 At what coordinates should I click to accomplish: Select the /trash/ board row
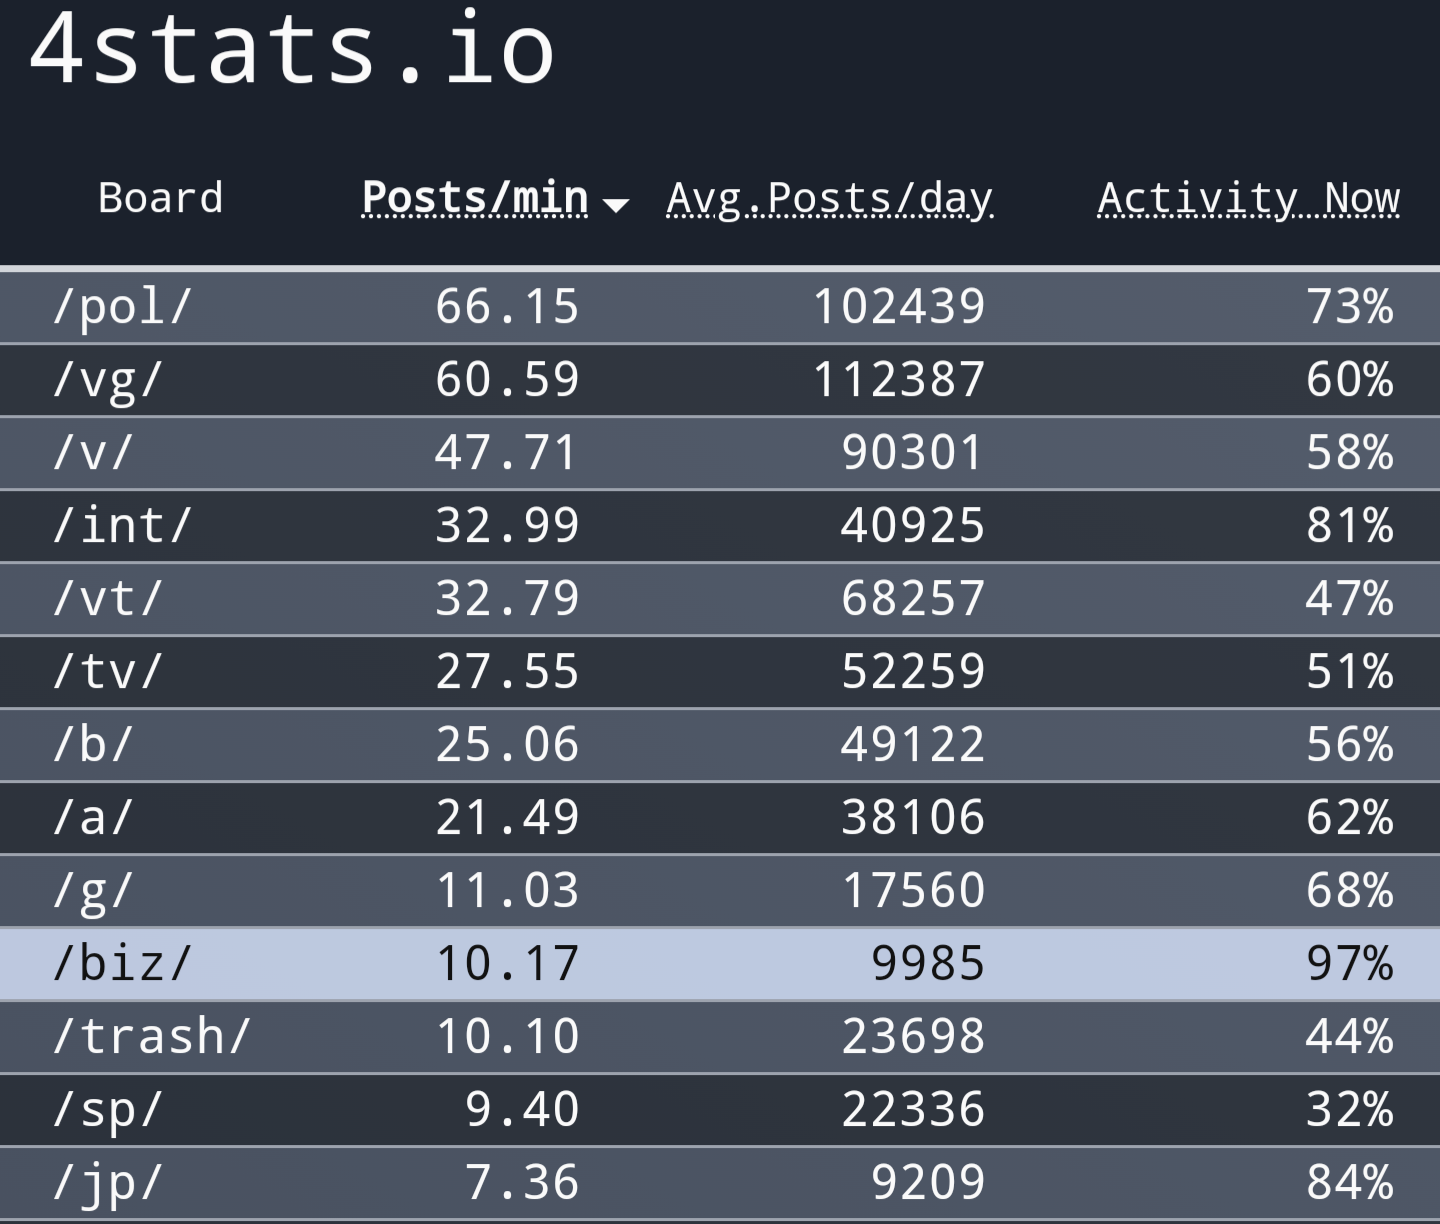(x=720, y=1037)
